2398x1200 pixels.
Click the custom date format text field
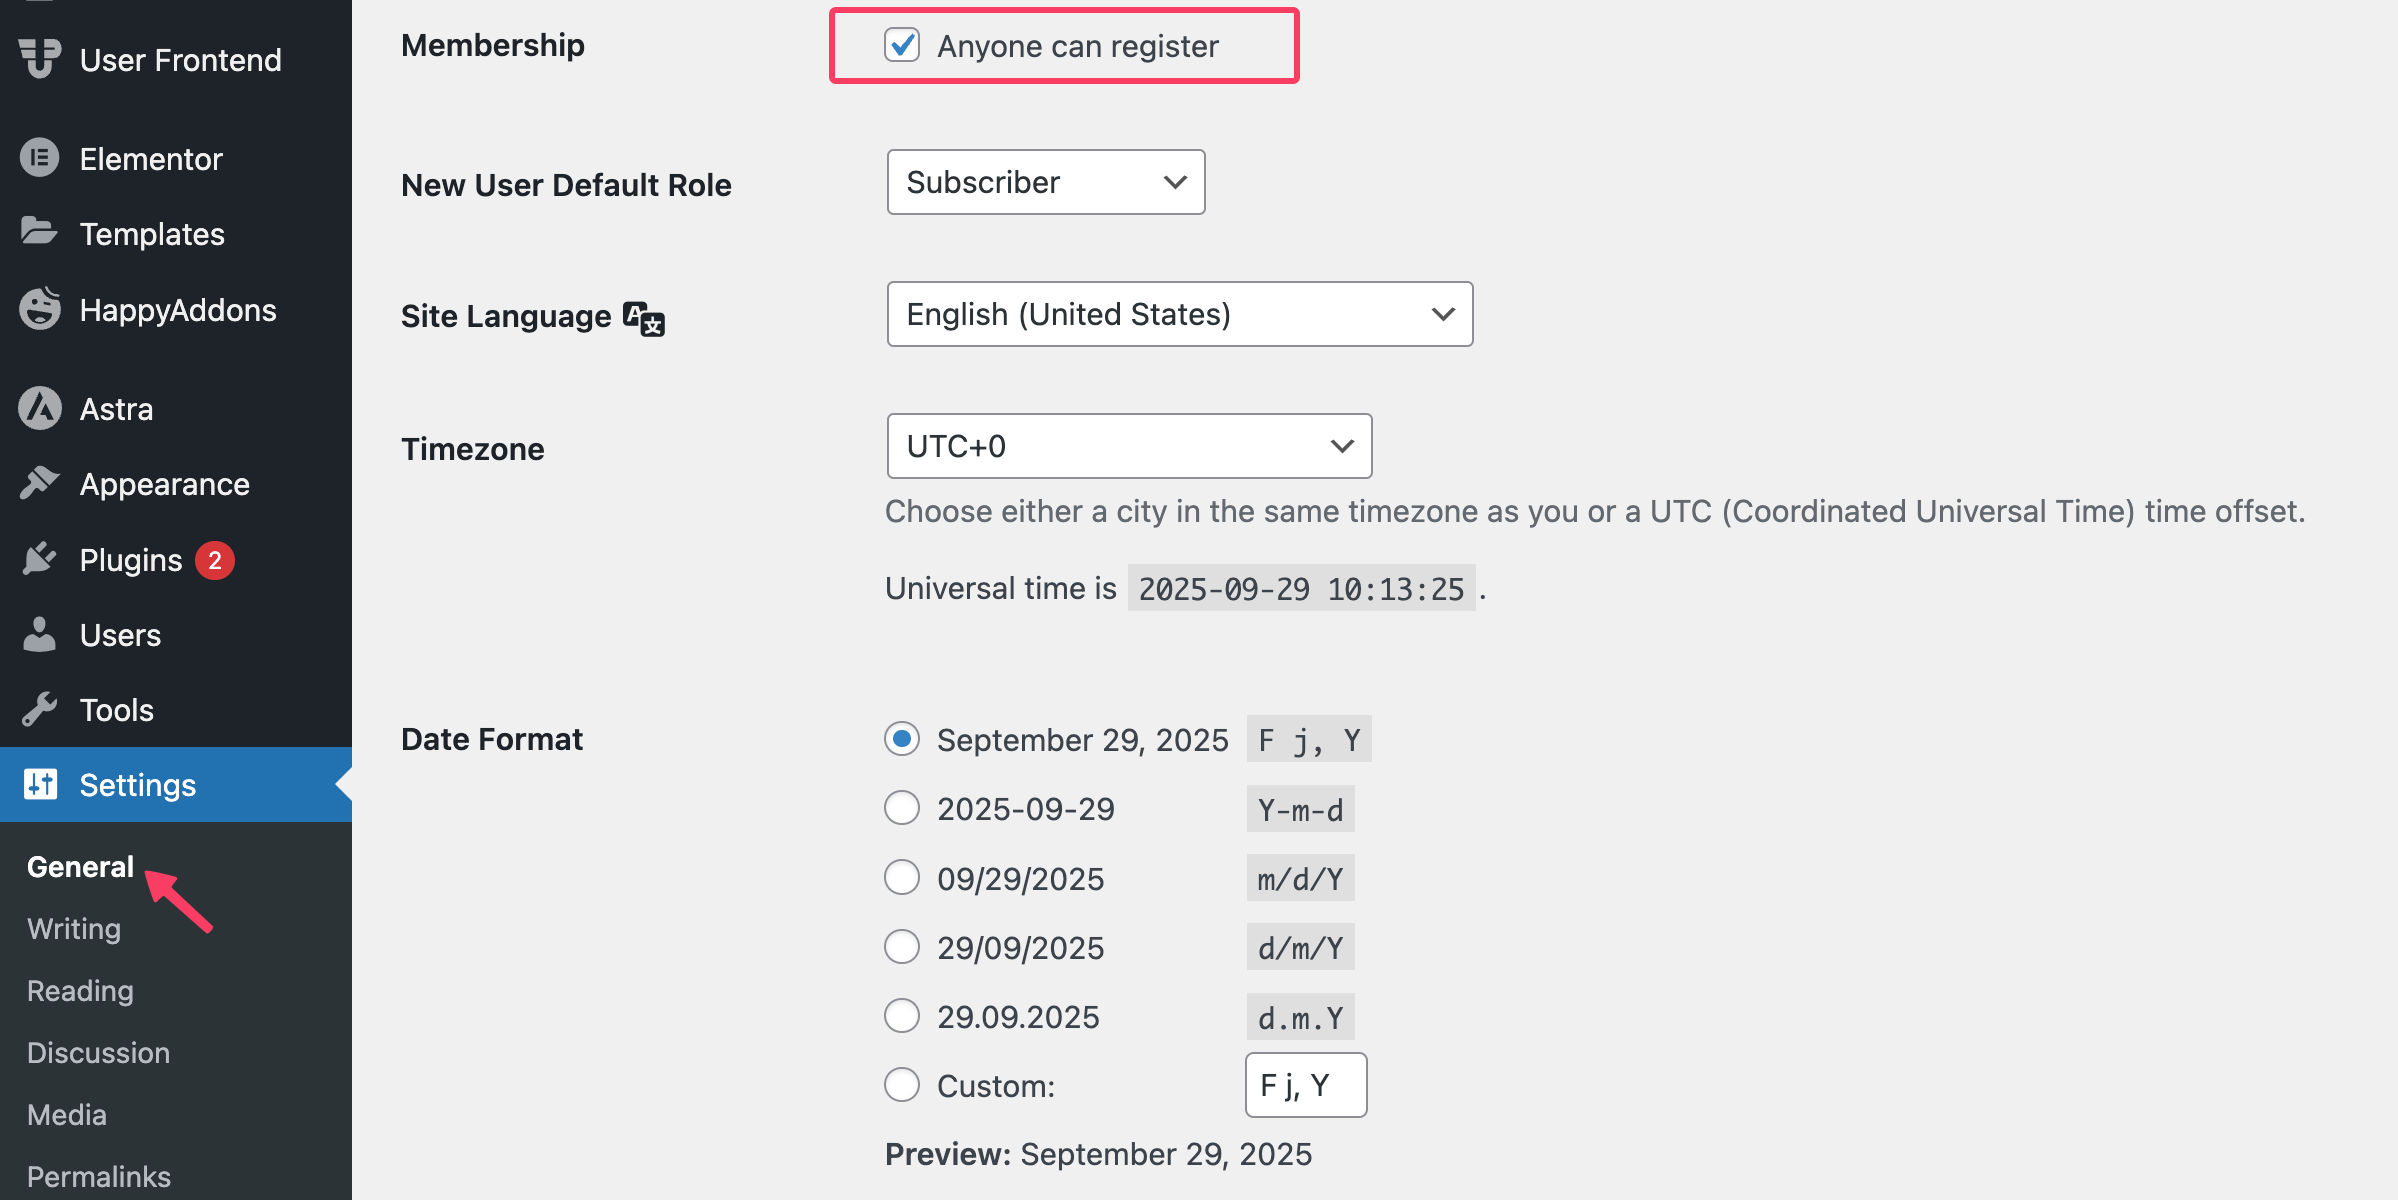1305,1085
